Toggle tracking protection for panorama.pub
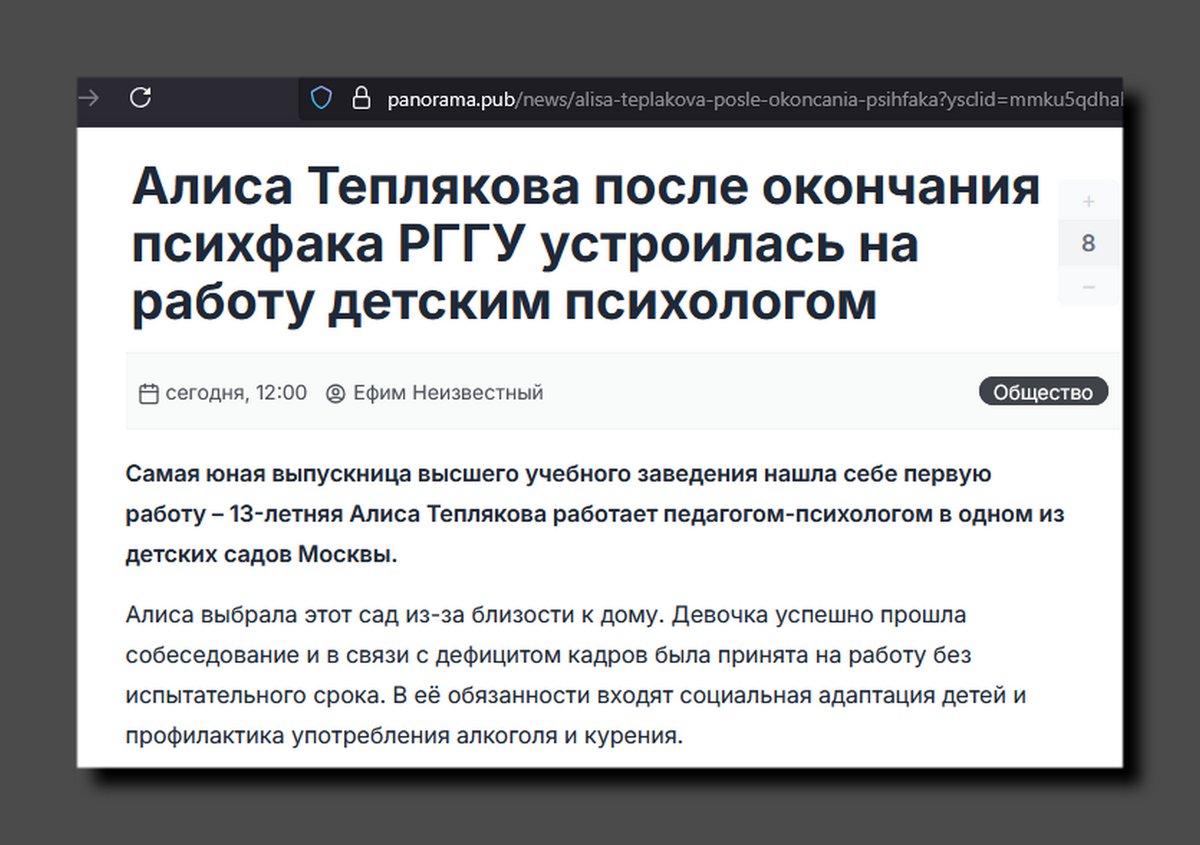This screenshot has width=1200, height=845. tap(320, 99)
